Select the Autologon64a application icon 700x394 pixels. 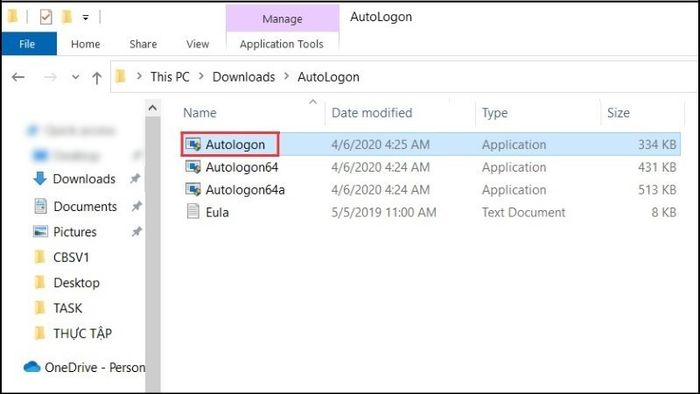(x=193, y=190)
